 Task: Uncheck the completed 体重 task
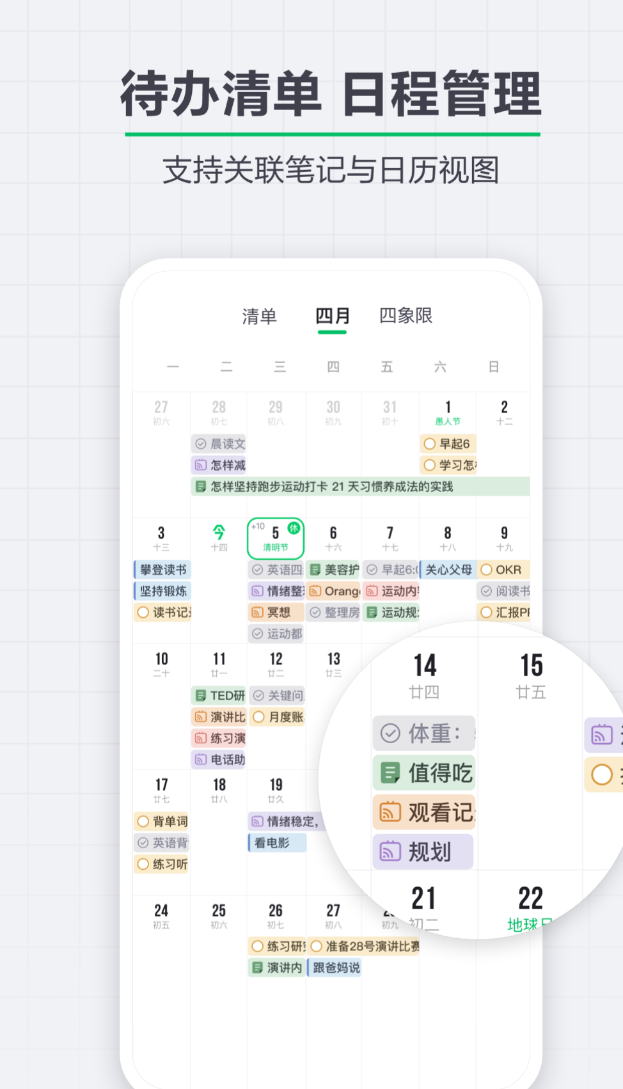pos(390,733)
